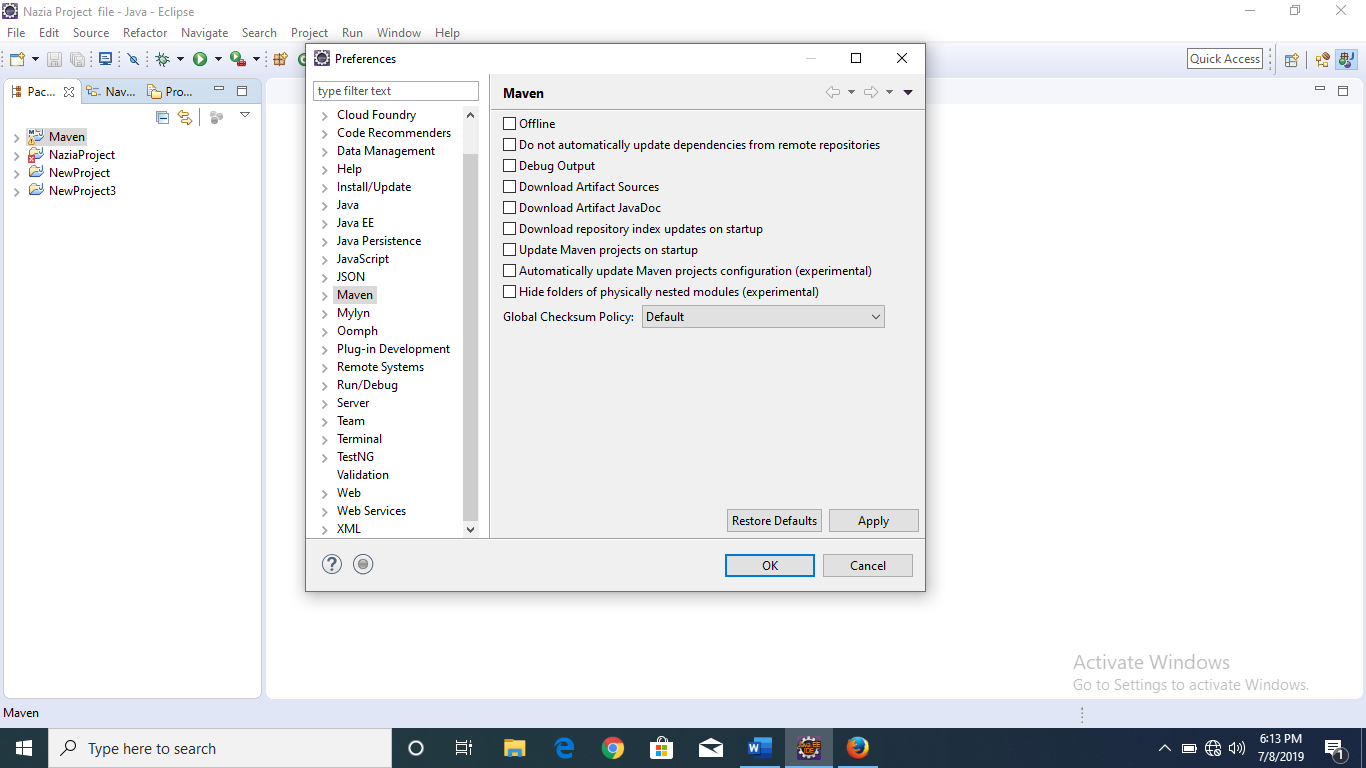This screenshot has width=1366, height=768.
Task: Click the new package grid toolbar icon
Action: (280, 60)
